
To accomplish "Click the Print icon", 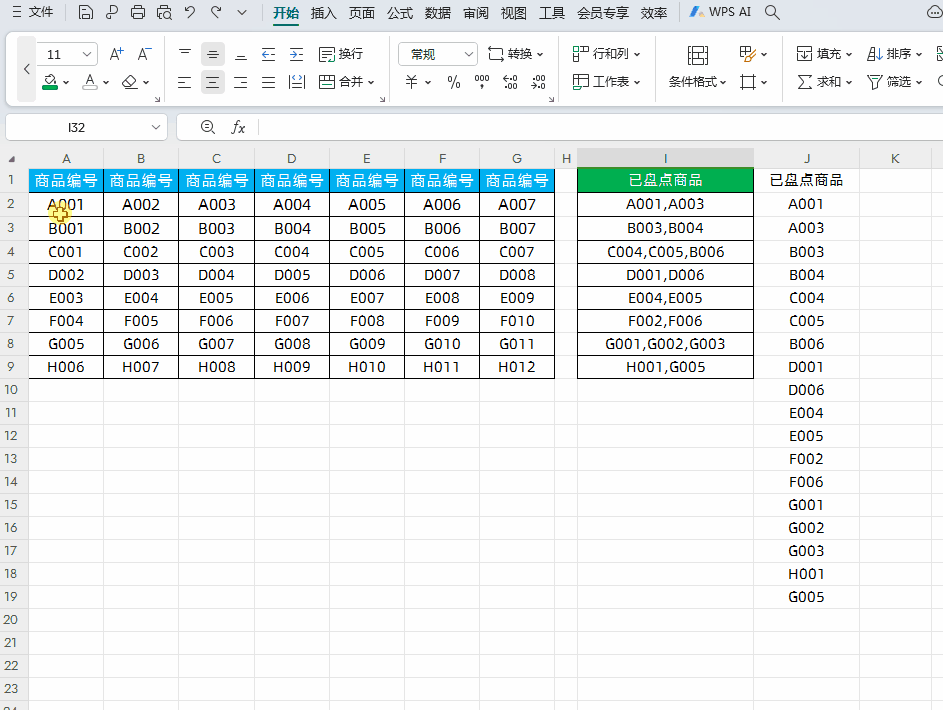I will 138,13.
